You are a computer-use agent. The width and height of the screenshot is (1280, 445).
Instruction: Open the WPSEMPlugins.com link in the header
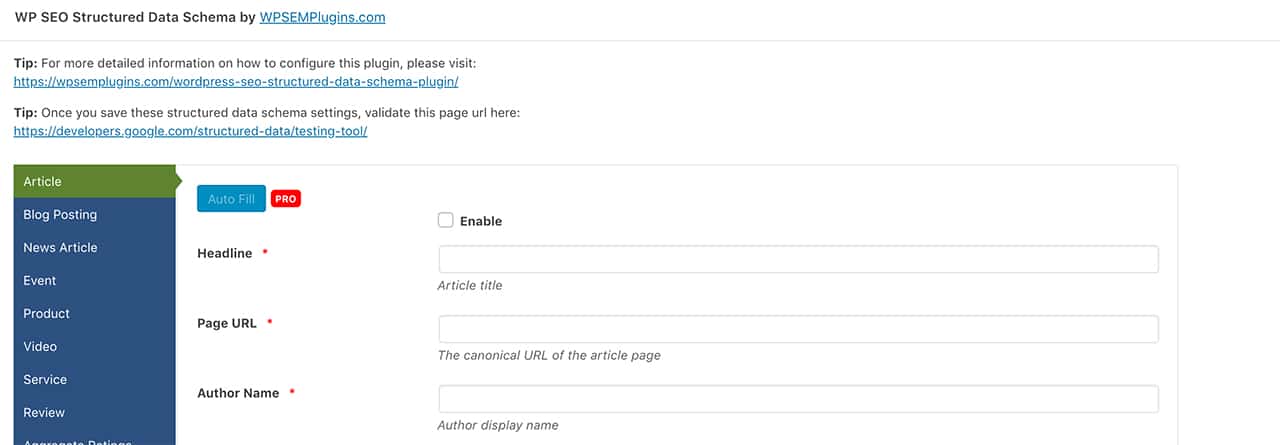[322, 17]
